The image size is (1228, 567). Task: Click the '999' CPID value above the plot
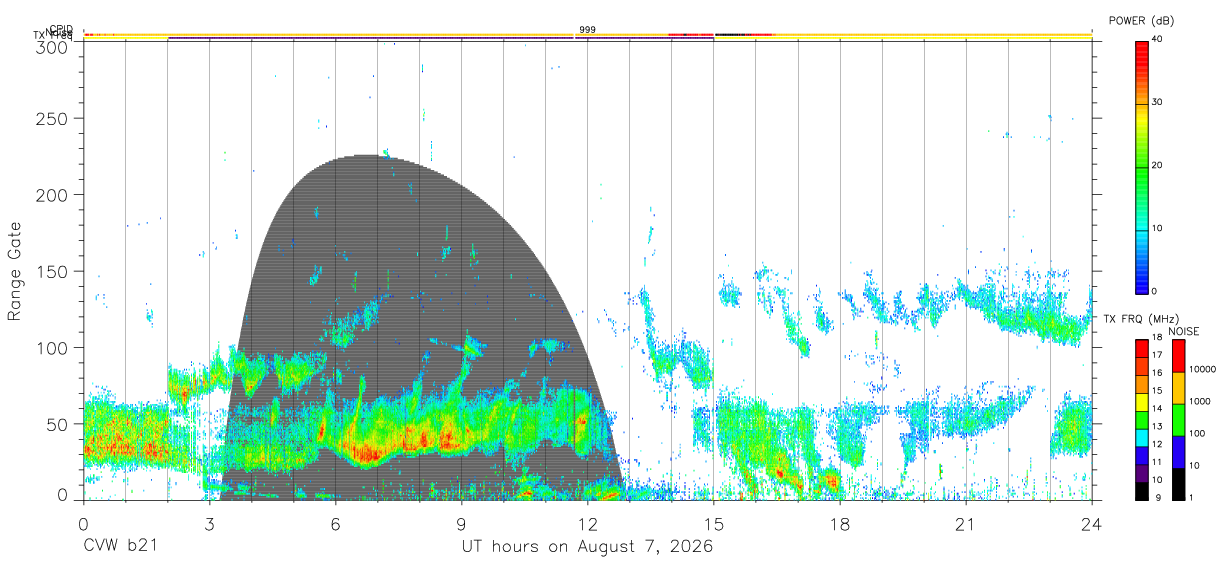click(587, 30)
